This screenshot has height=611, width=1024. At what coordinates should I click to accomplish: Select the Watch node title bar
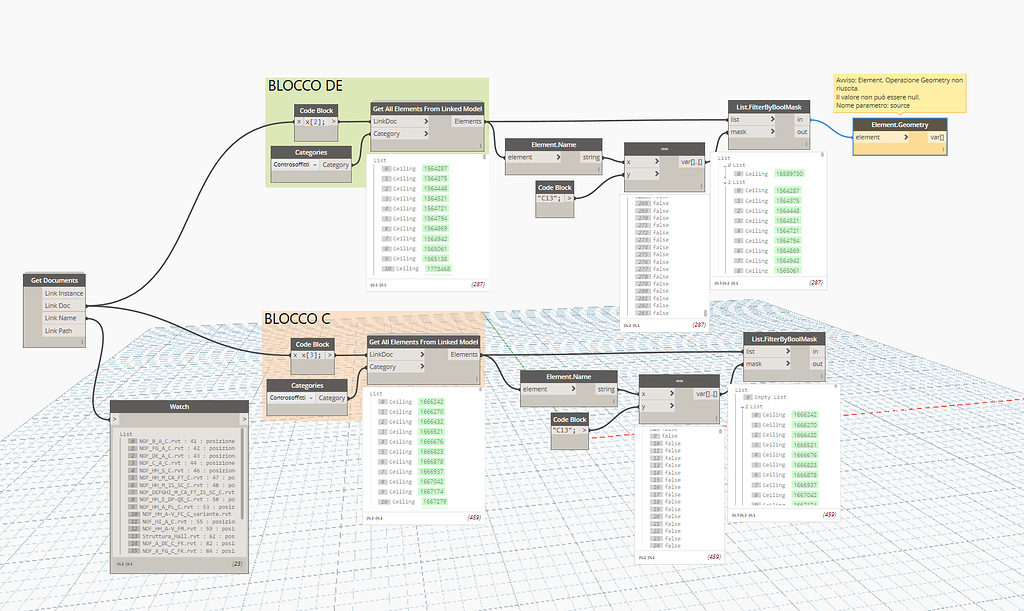(x=178, y=407)
